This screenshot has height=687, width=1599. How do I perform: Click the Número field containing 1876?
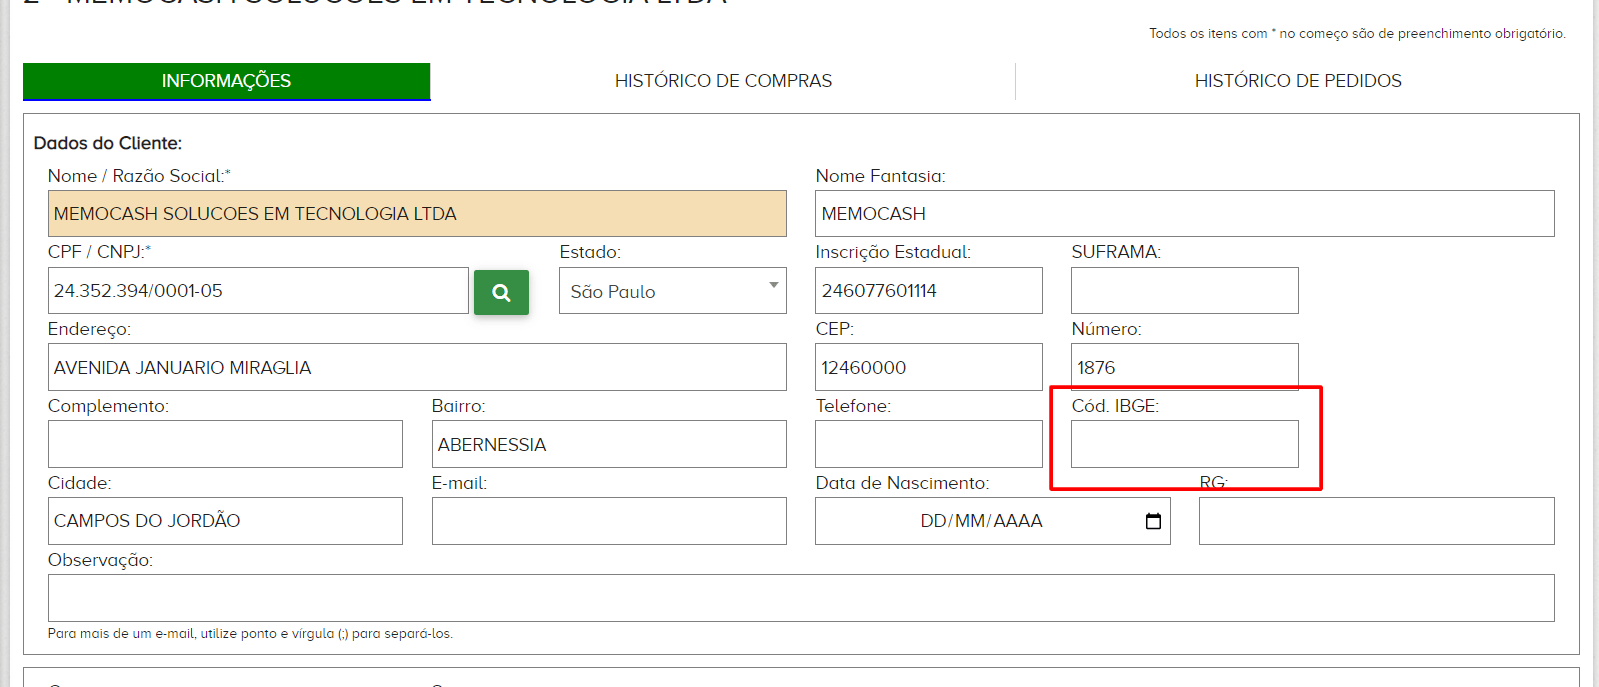click(x=1184, y=368)
